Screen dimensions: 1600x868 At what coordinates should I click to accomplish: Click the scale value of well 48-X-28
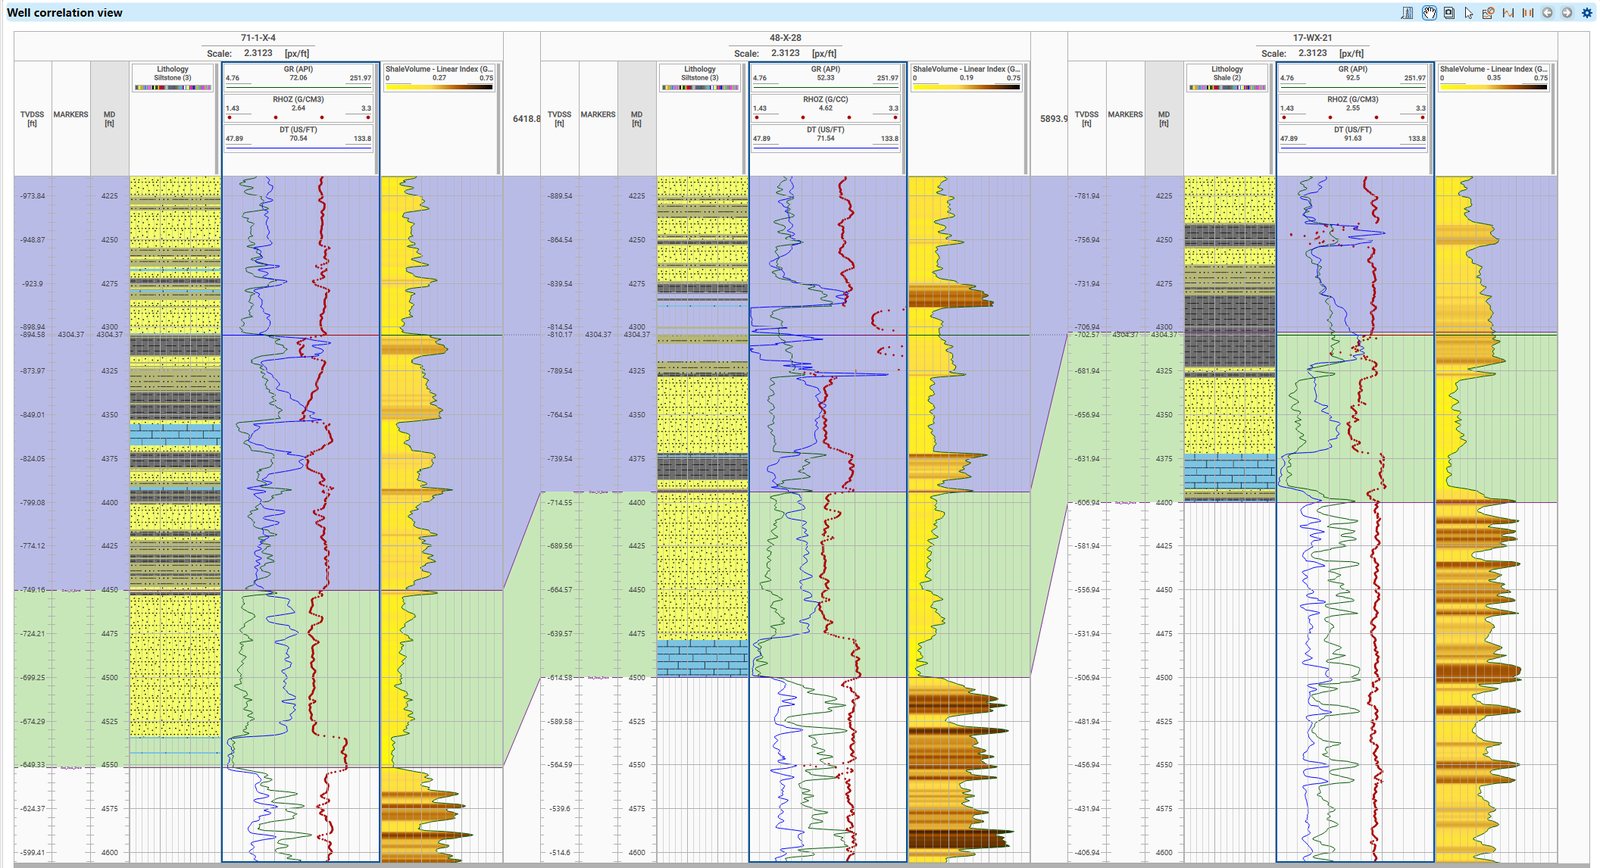coord(785,53)
